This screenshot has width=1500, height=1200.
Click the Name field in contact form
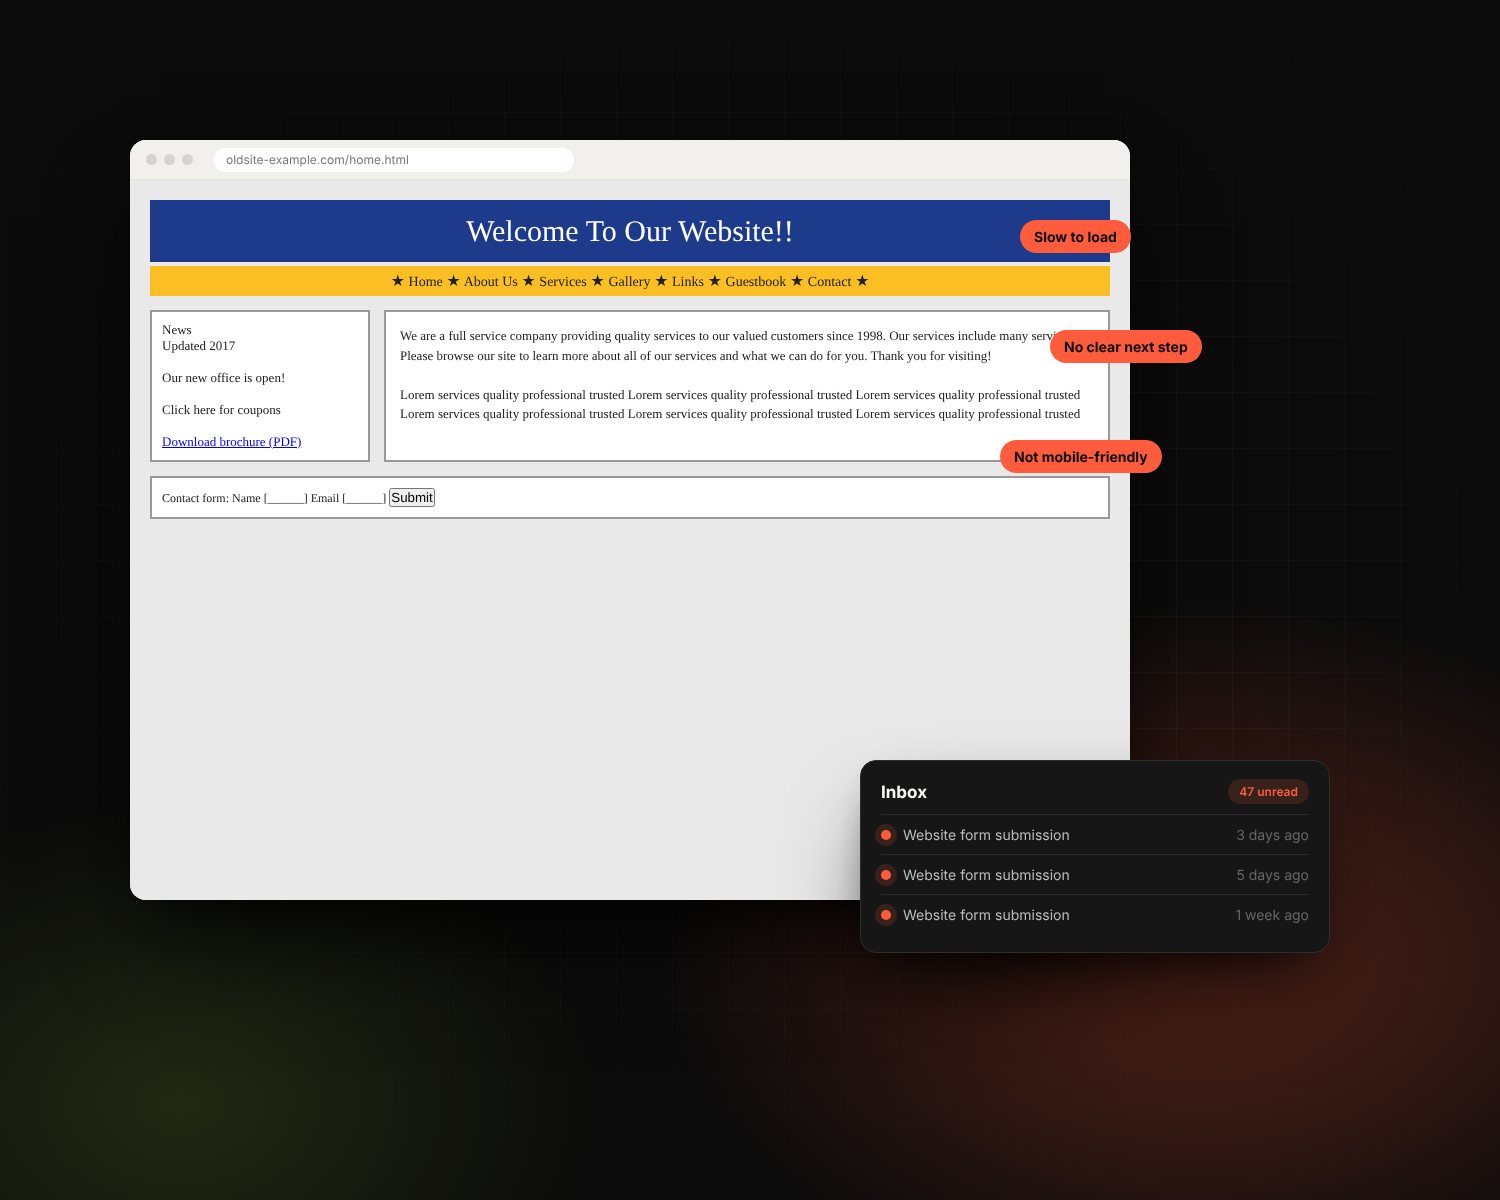click(x=286, y=498)
